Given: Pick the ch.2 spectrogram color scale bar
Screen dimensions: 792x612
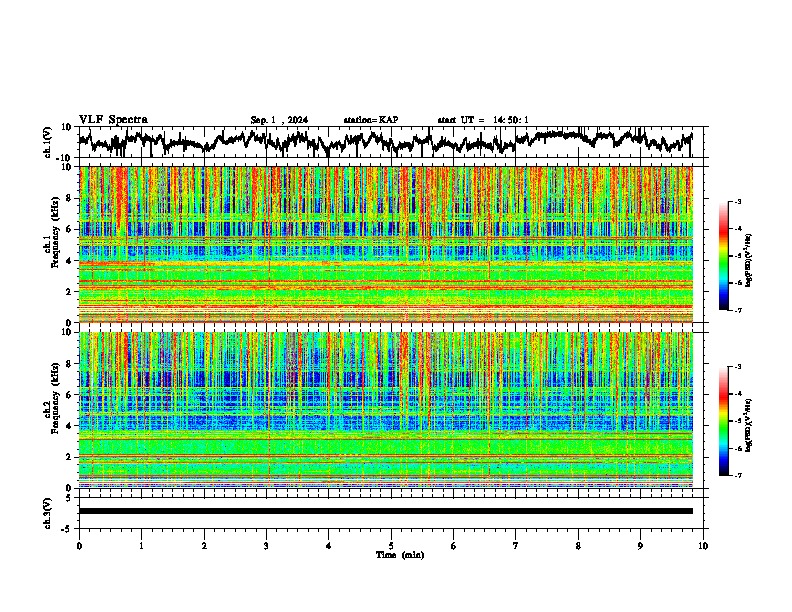Looking at the screenshot, I should (723, 421).
